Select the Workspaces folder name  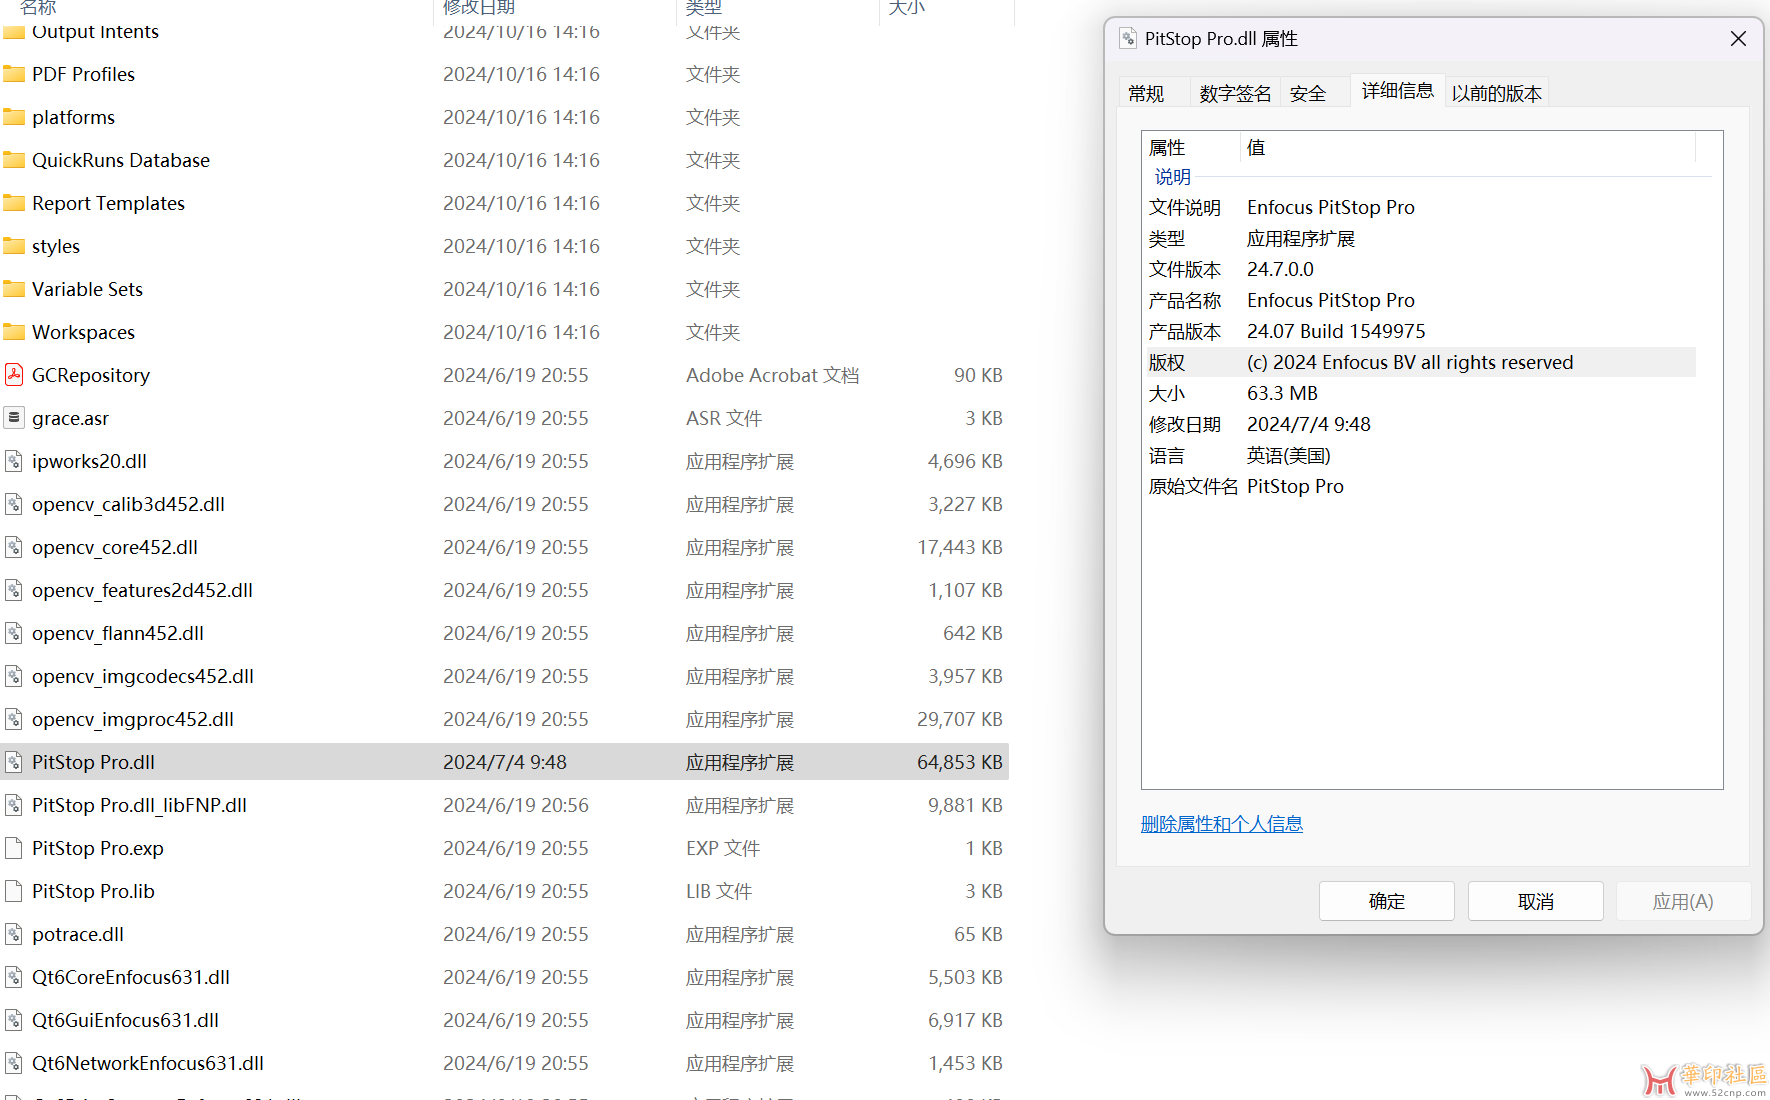pos(83,332)
